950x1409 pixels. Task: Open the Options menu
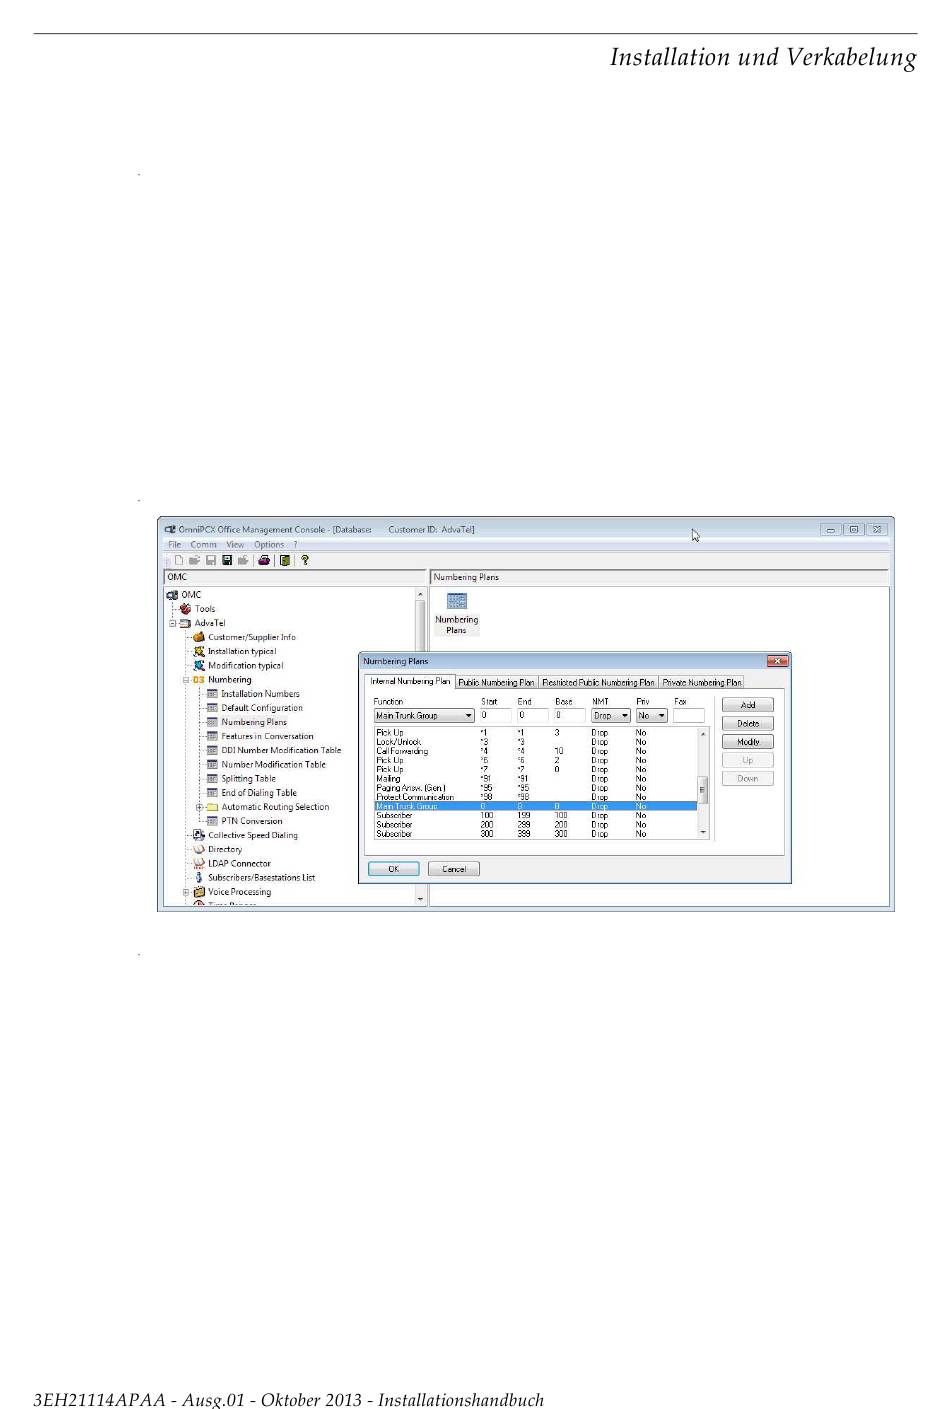pos(269,545)
